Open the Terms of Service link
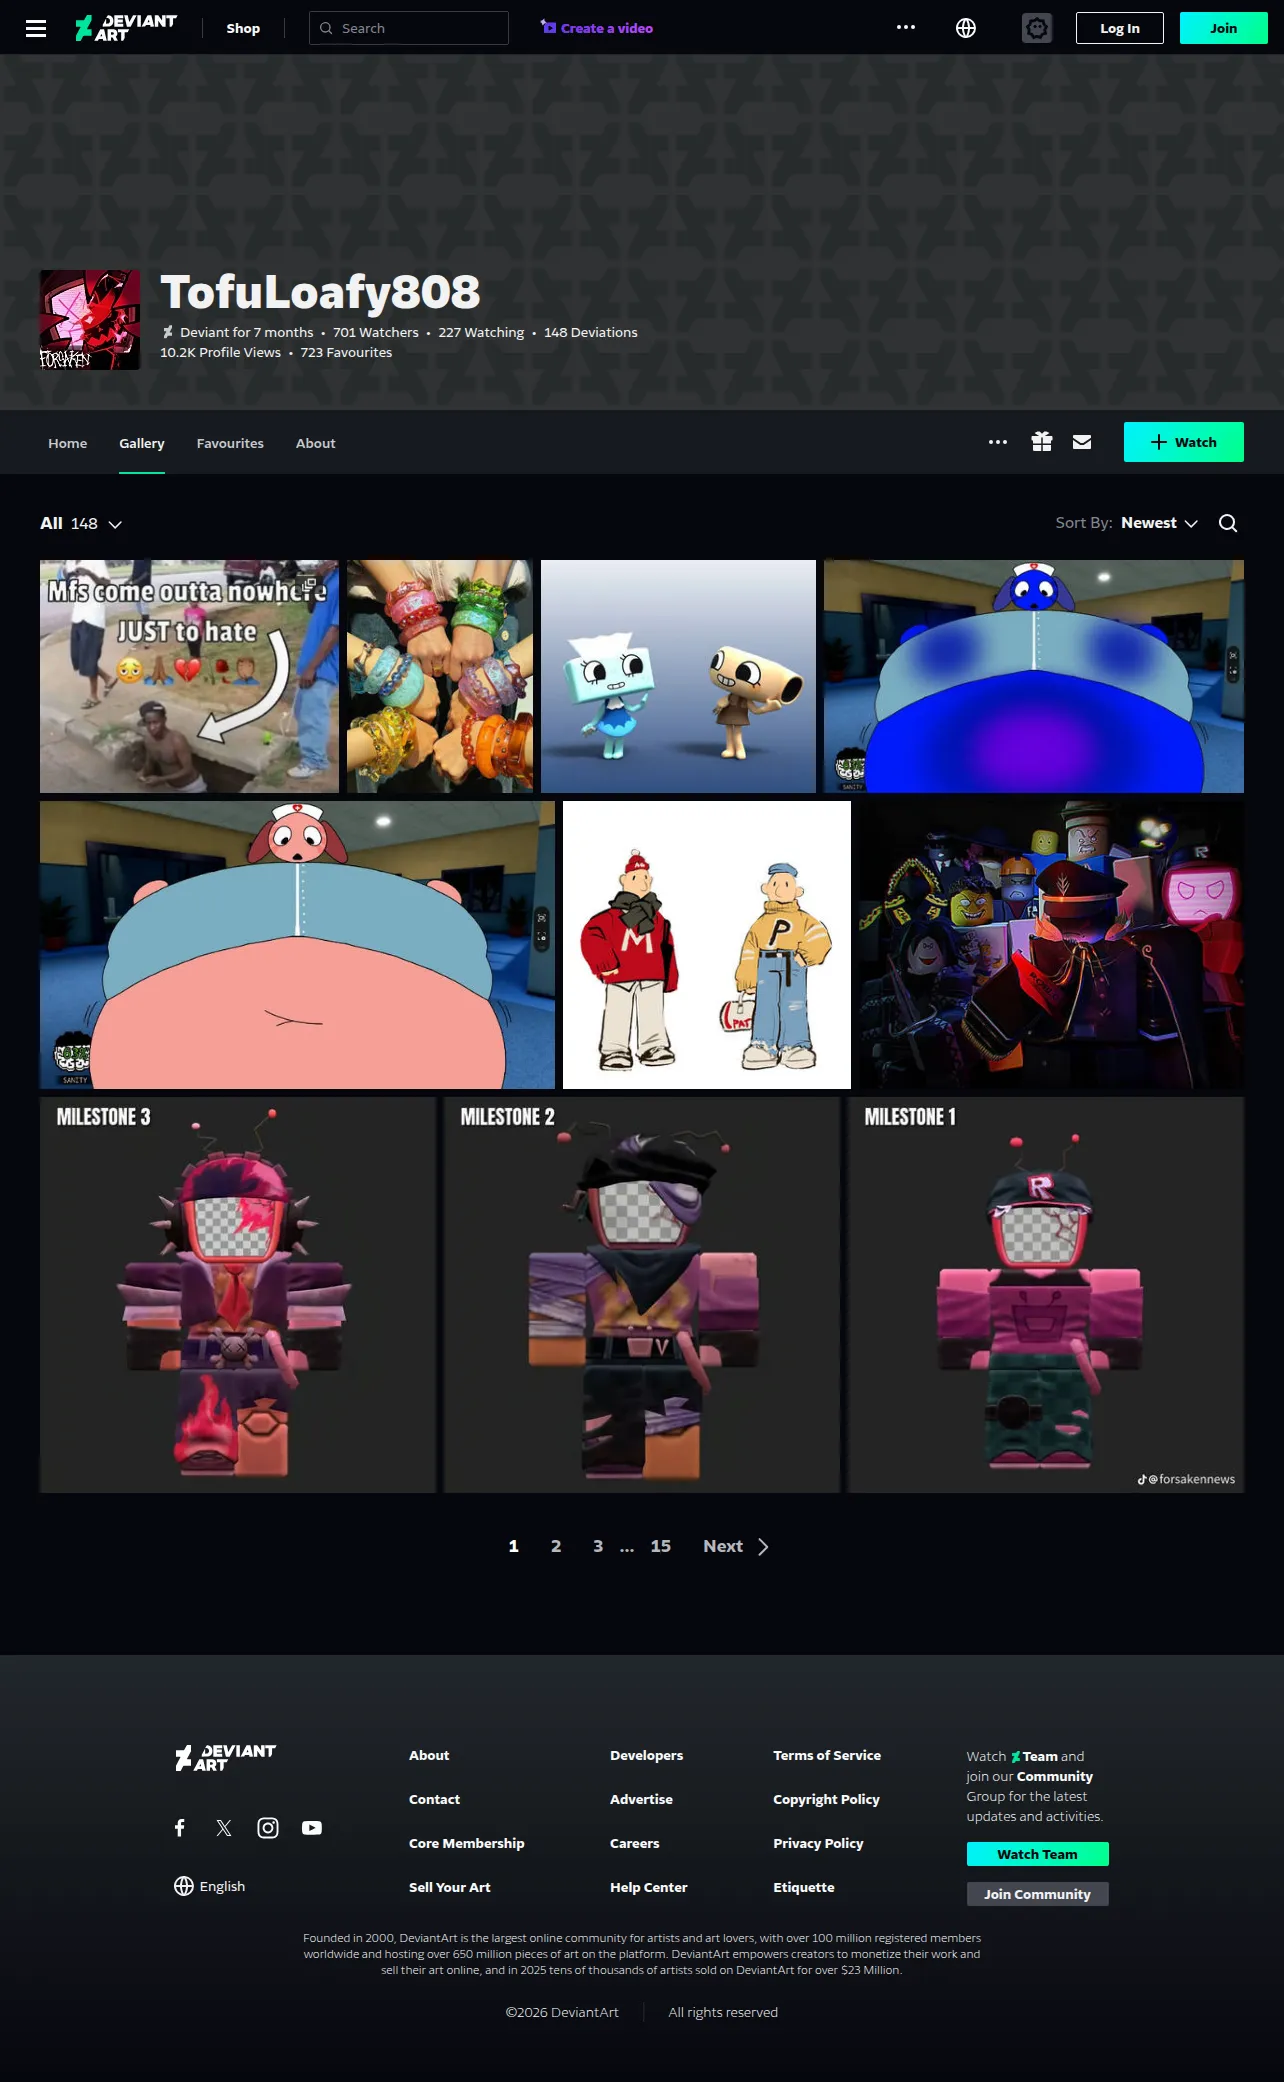Viewport: 1284px width, 2082px height. click(x=827, y=1755)
